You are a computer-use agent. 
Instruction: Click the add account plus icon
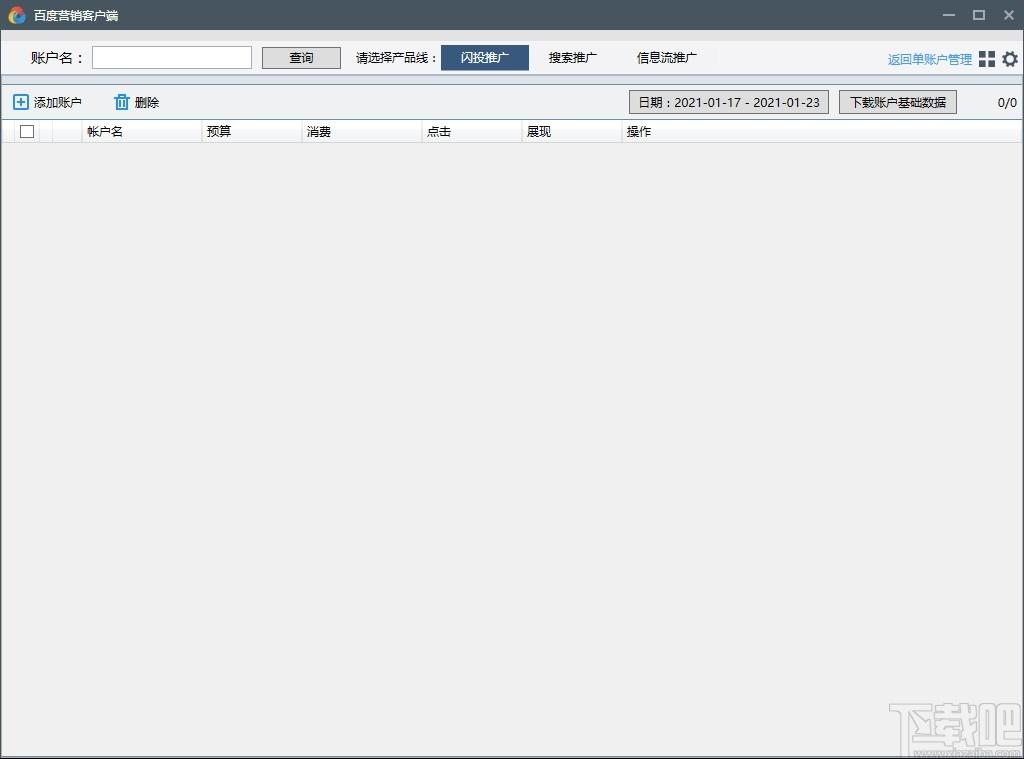(x=21, y=102)
